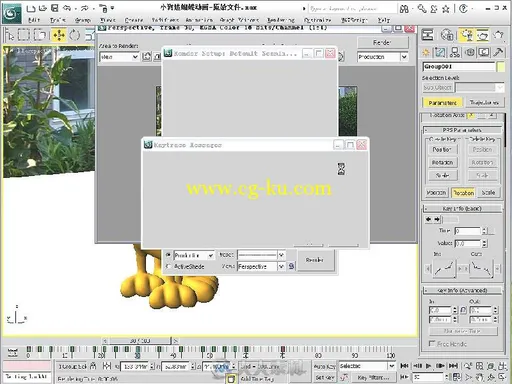Open the Help menu

click(384, 20)
